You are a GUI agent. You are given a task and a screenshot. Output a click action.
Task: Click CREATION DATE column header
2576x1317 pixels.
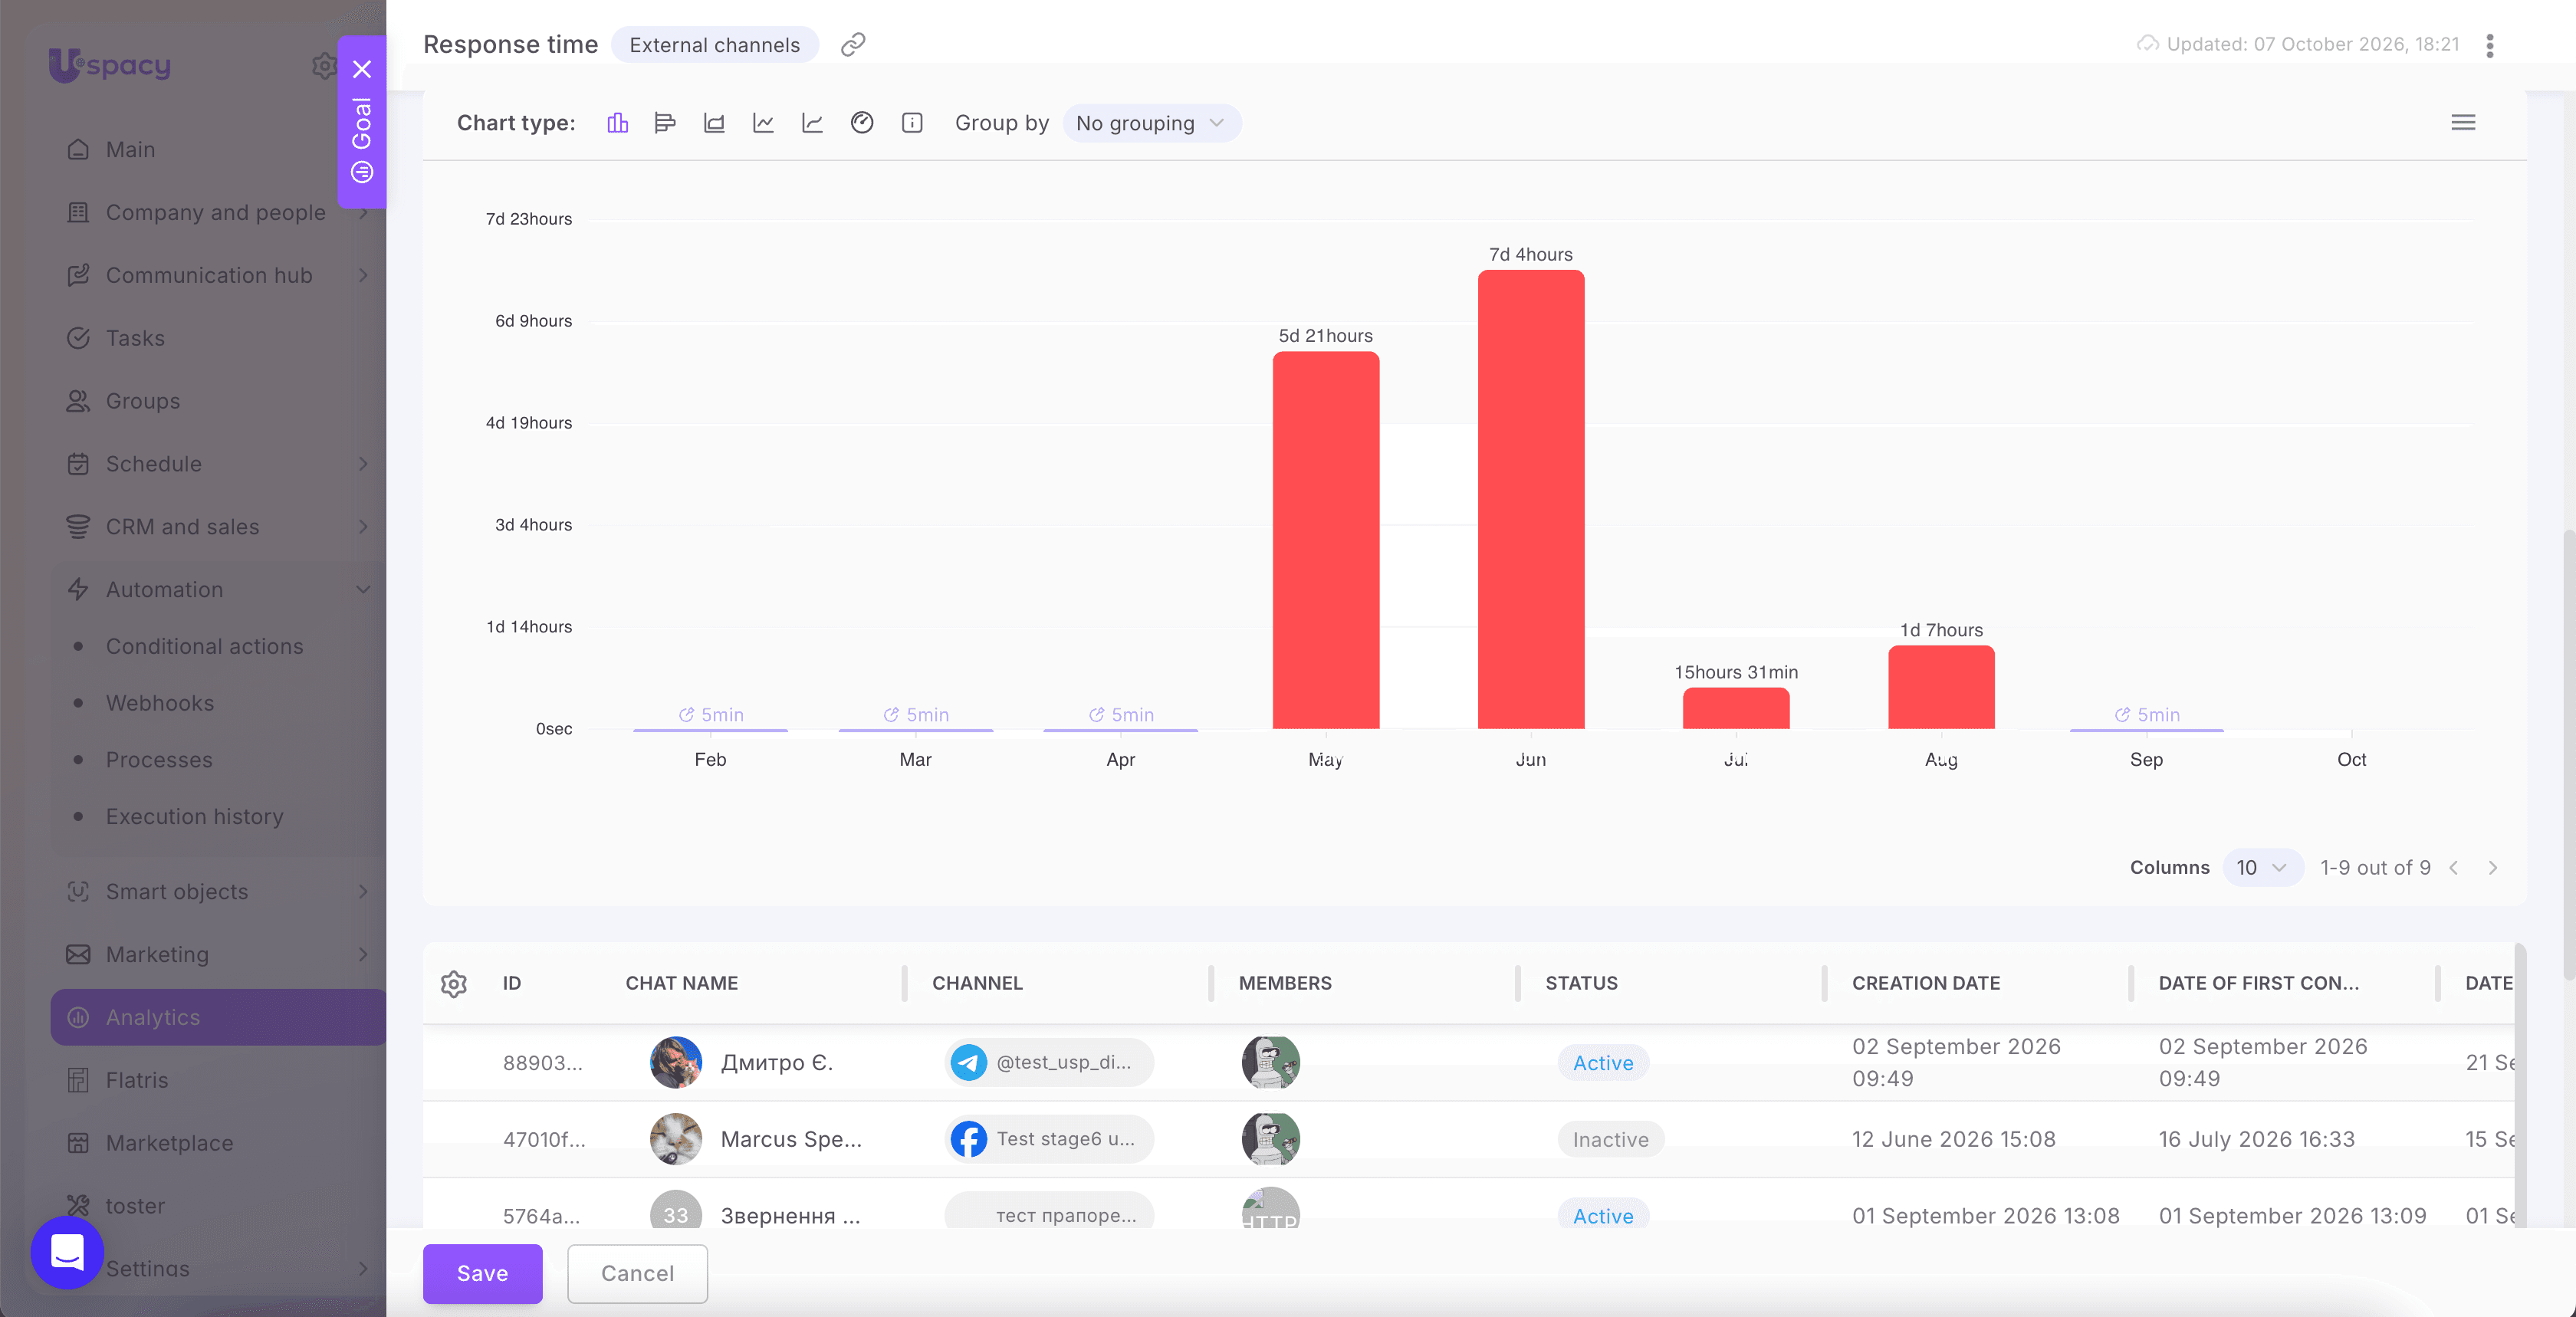tap(1926, 983)
